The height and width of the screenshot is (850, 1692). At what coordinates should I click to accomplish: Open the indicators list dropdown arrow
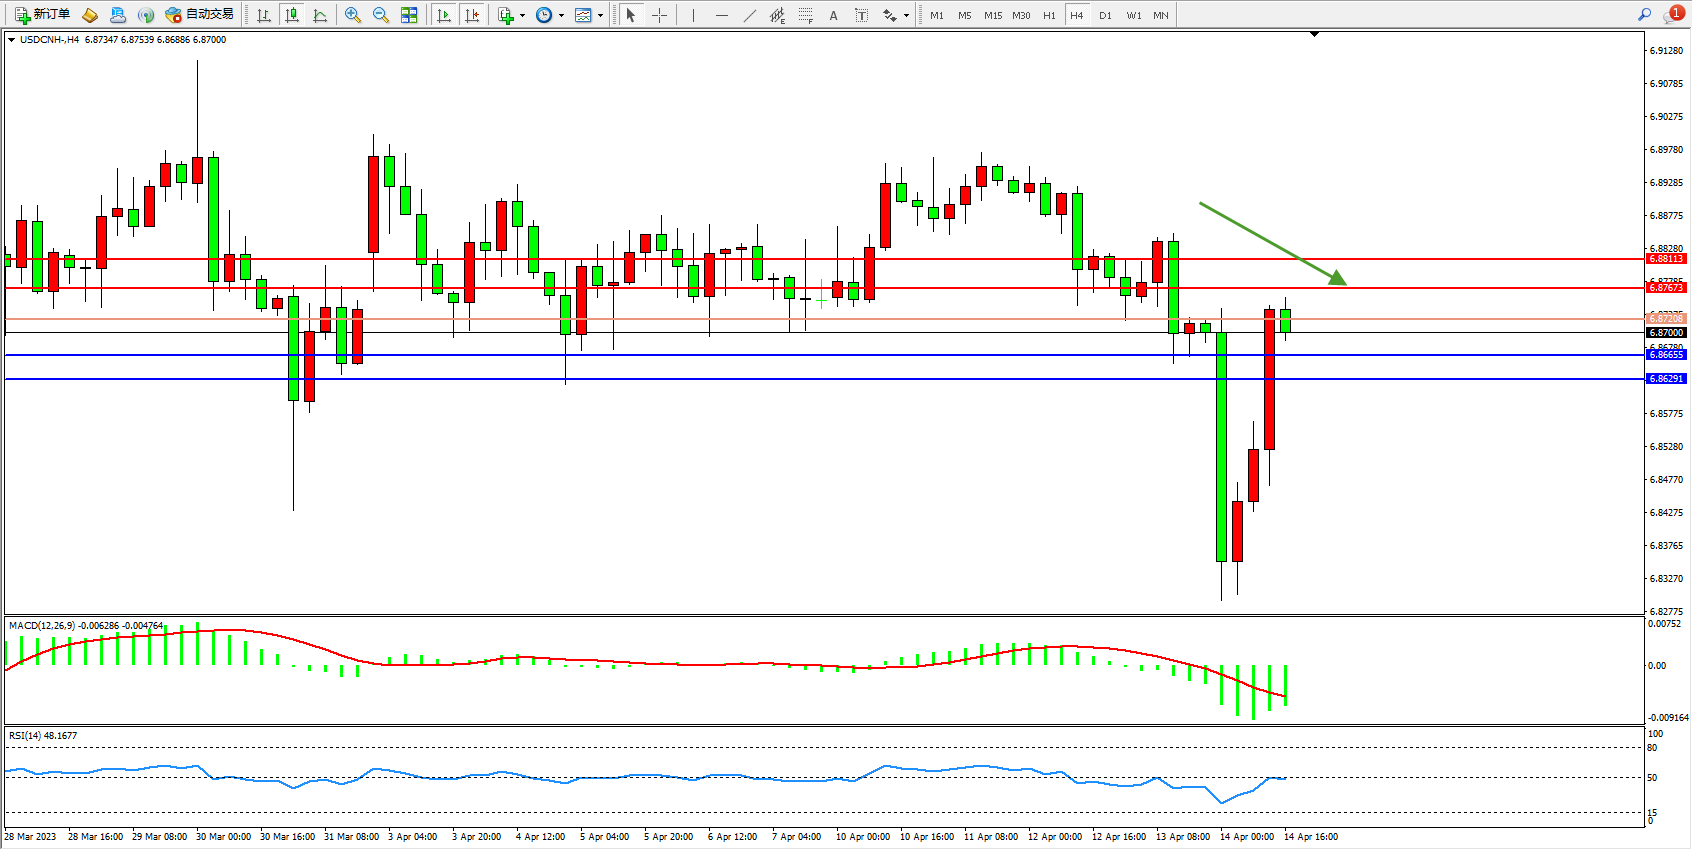point(522,15)
